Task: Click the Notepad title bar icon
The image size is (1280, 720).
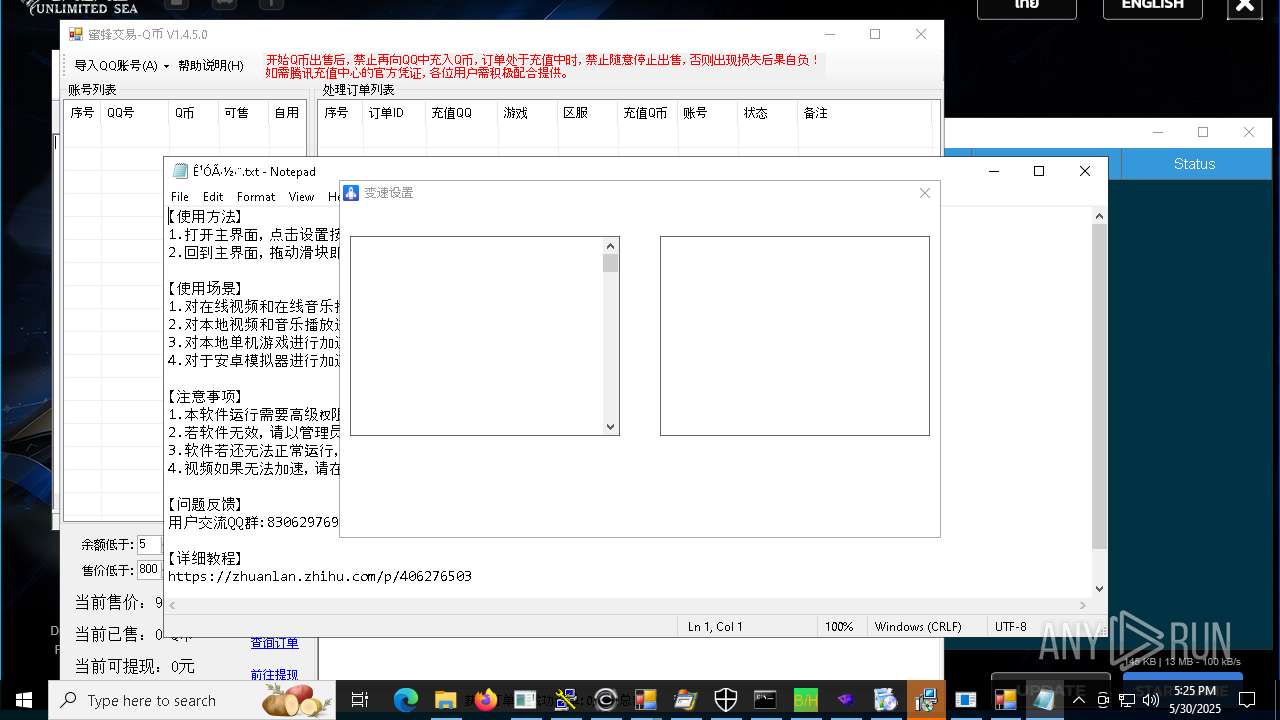Action: coord(180,171)
